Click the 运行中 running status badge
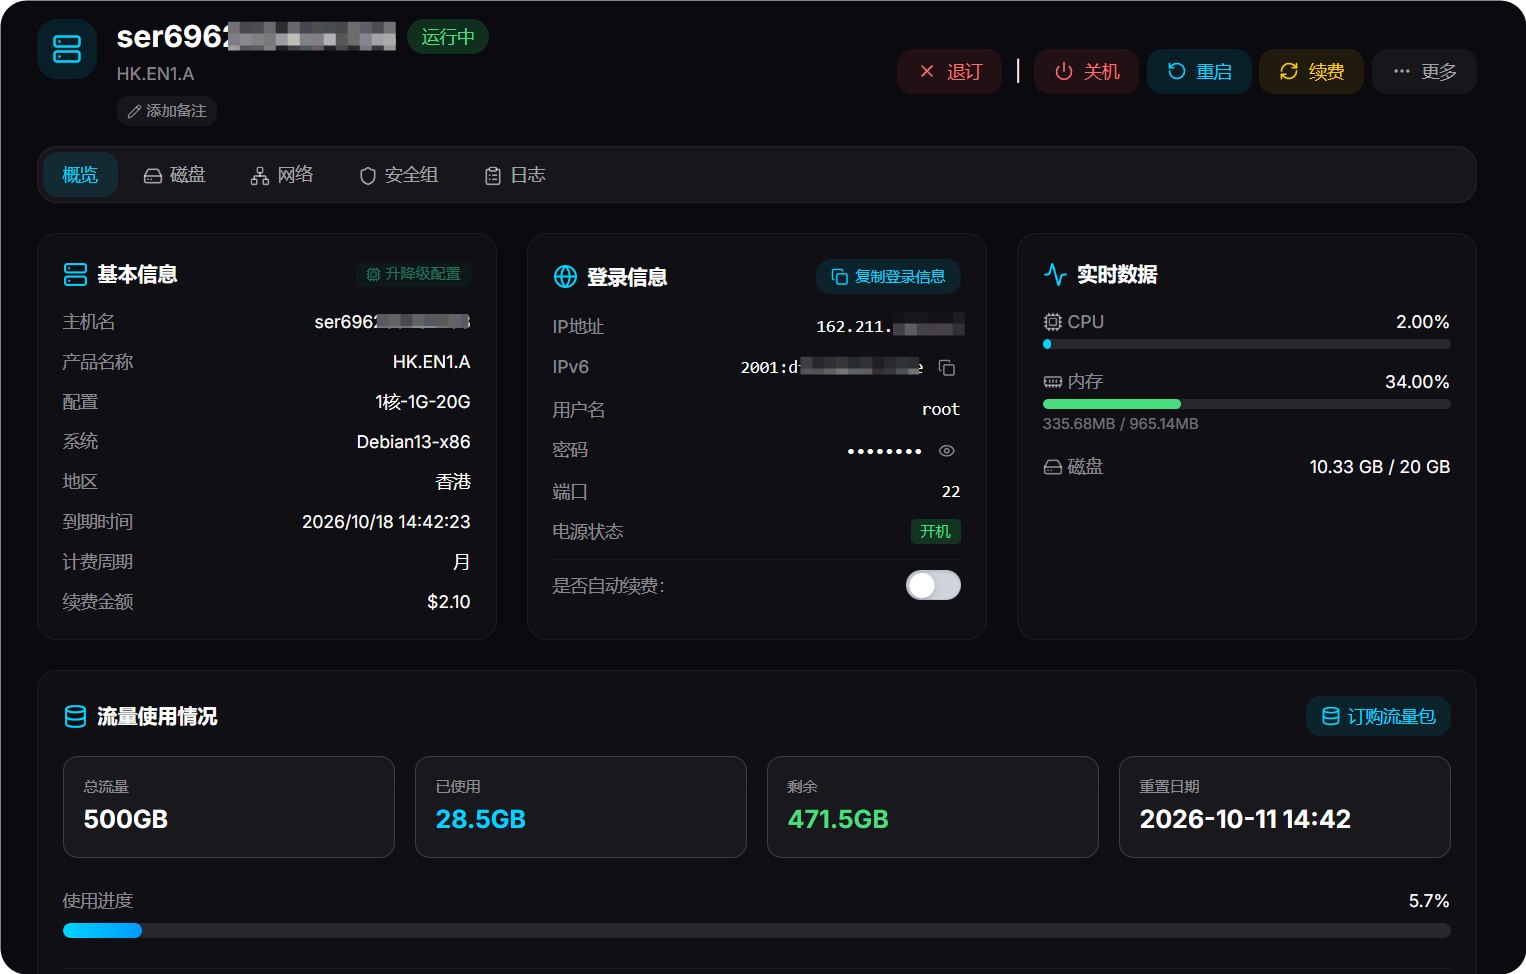The height and width of the screenshot is (974, 1526). (448, 37)
